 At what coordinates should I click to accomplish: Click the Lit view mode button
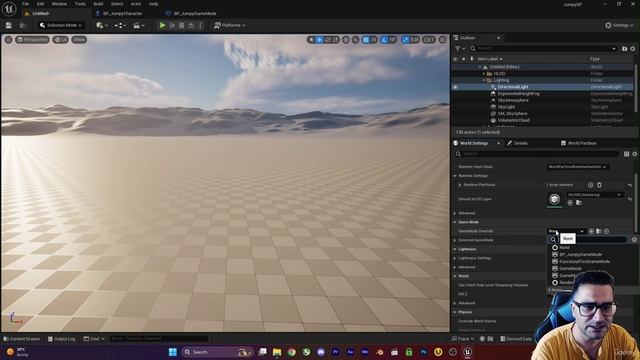(60, 40)
